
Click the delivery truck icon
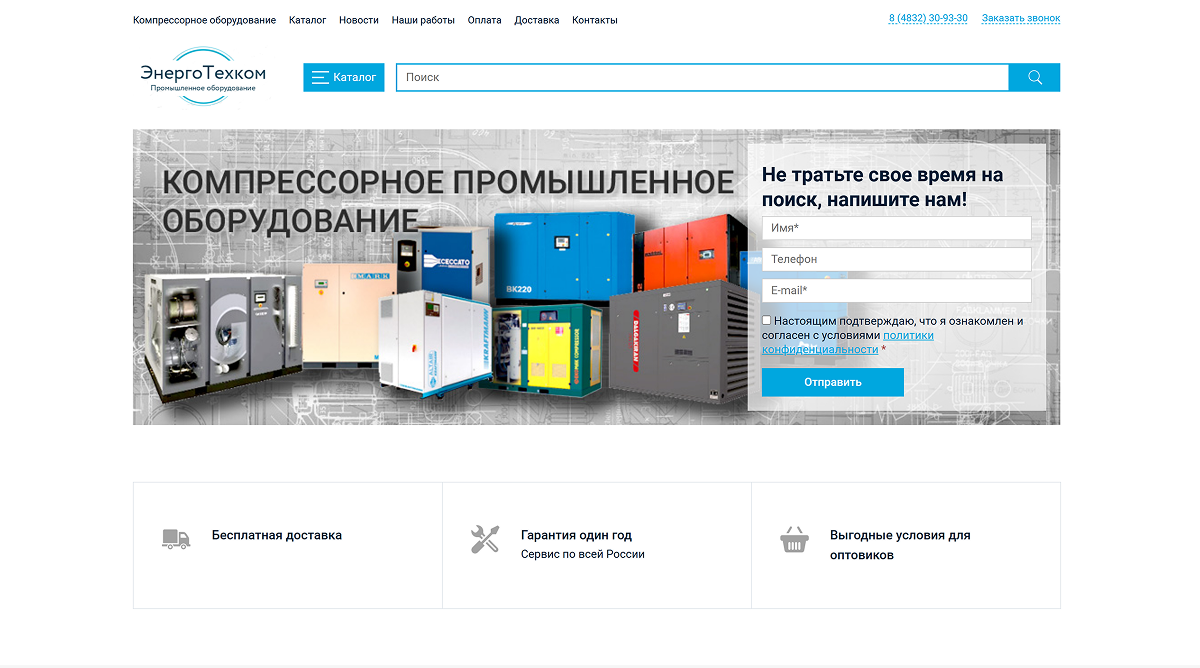tap(176, 539)
